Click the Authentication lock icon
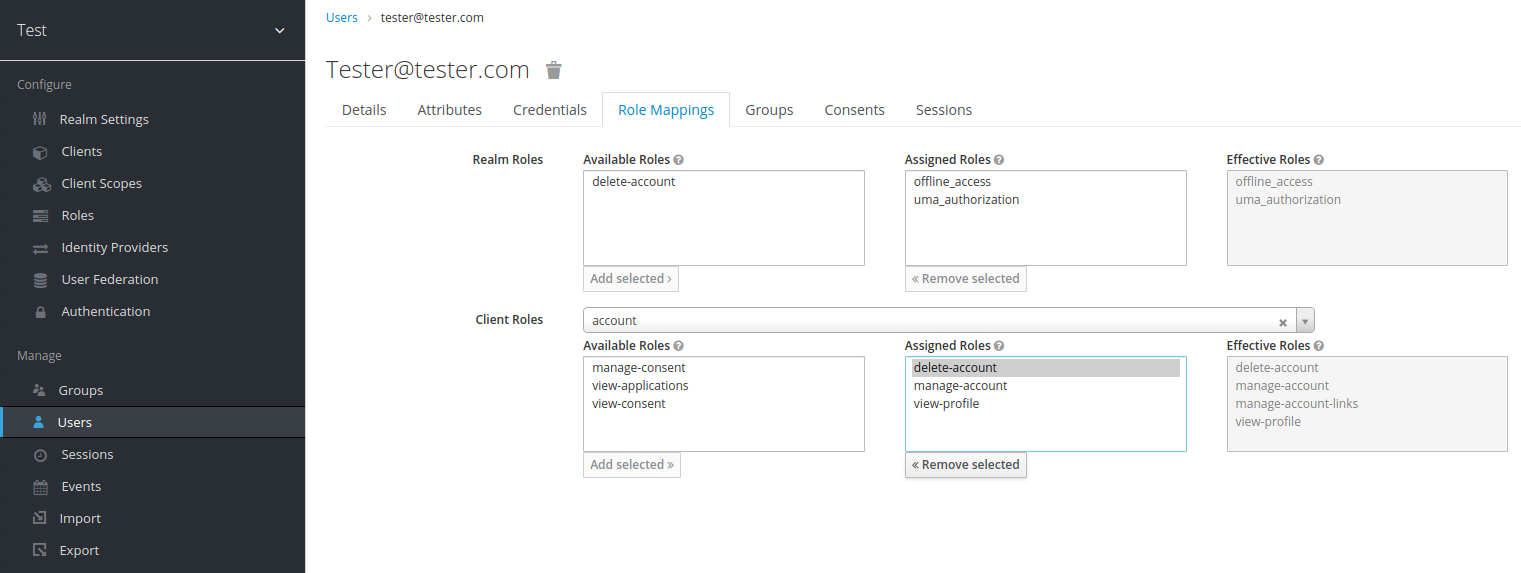Viewport: 1521px width, 573px height. pos(40,312)
